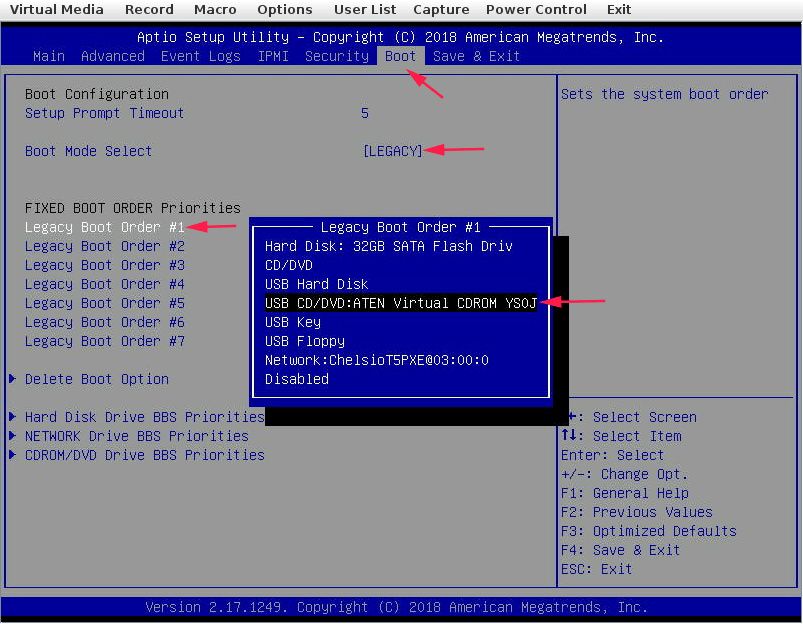Click the Exit menu item

(619, 9)
